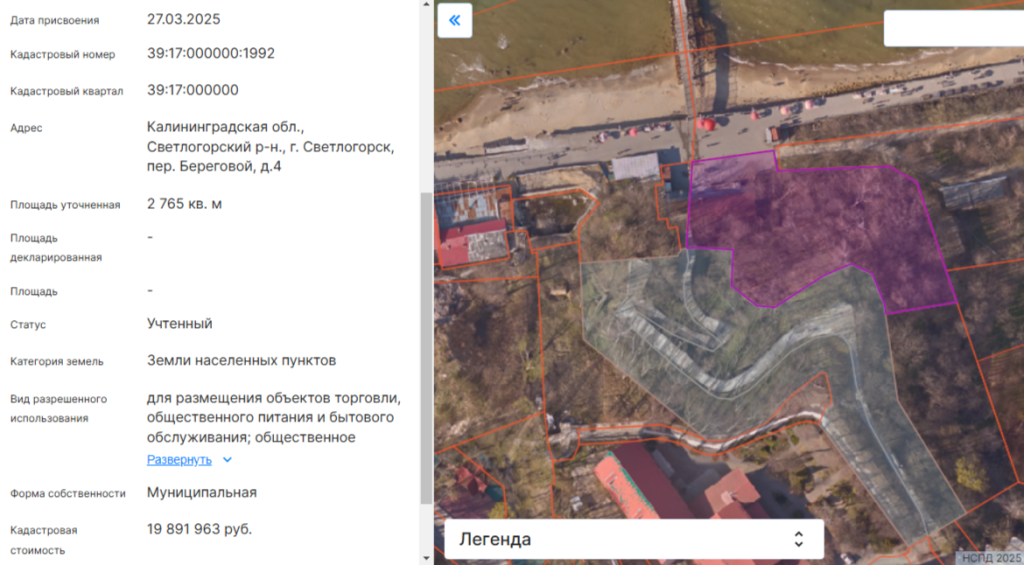Viewport: 1024px width, 565px height.
Task: Click permitted use text 'для размещения объектов торговли'
Action: point(274,398)
